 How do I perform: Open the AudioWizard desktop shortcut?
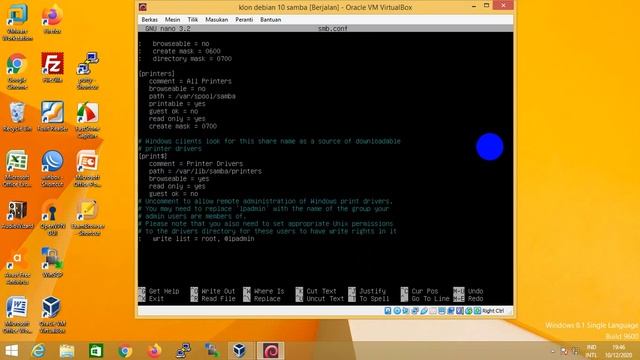coord(17,214)
